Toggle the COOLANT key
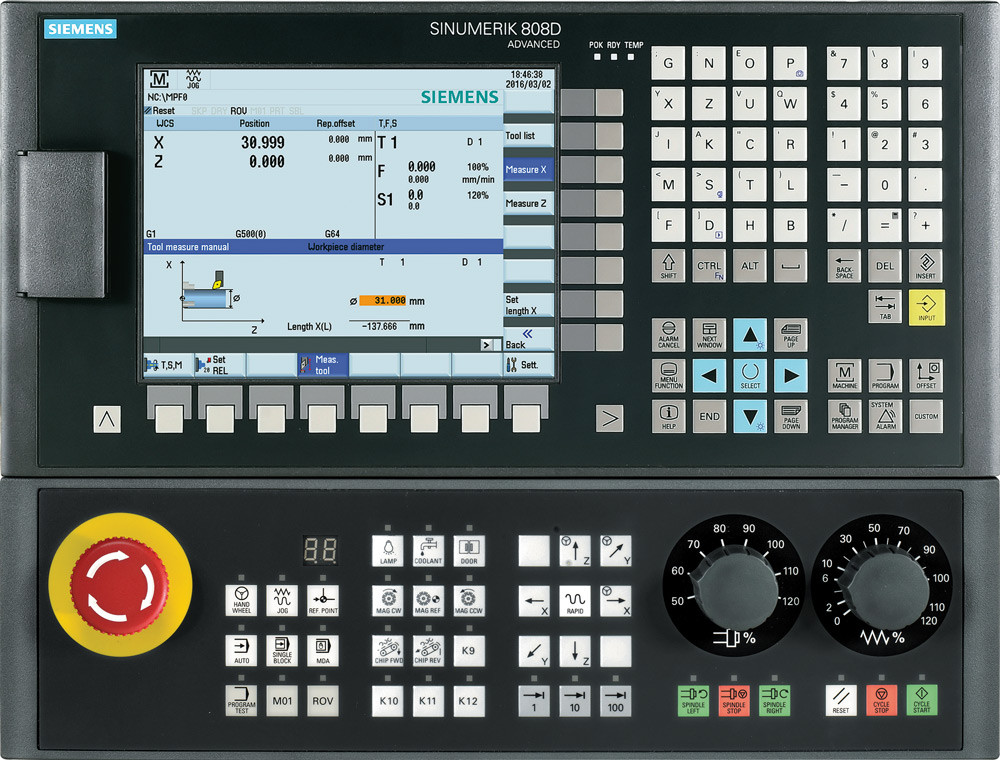This screenshot has width=1000, height=760. point(428,551)
